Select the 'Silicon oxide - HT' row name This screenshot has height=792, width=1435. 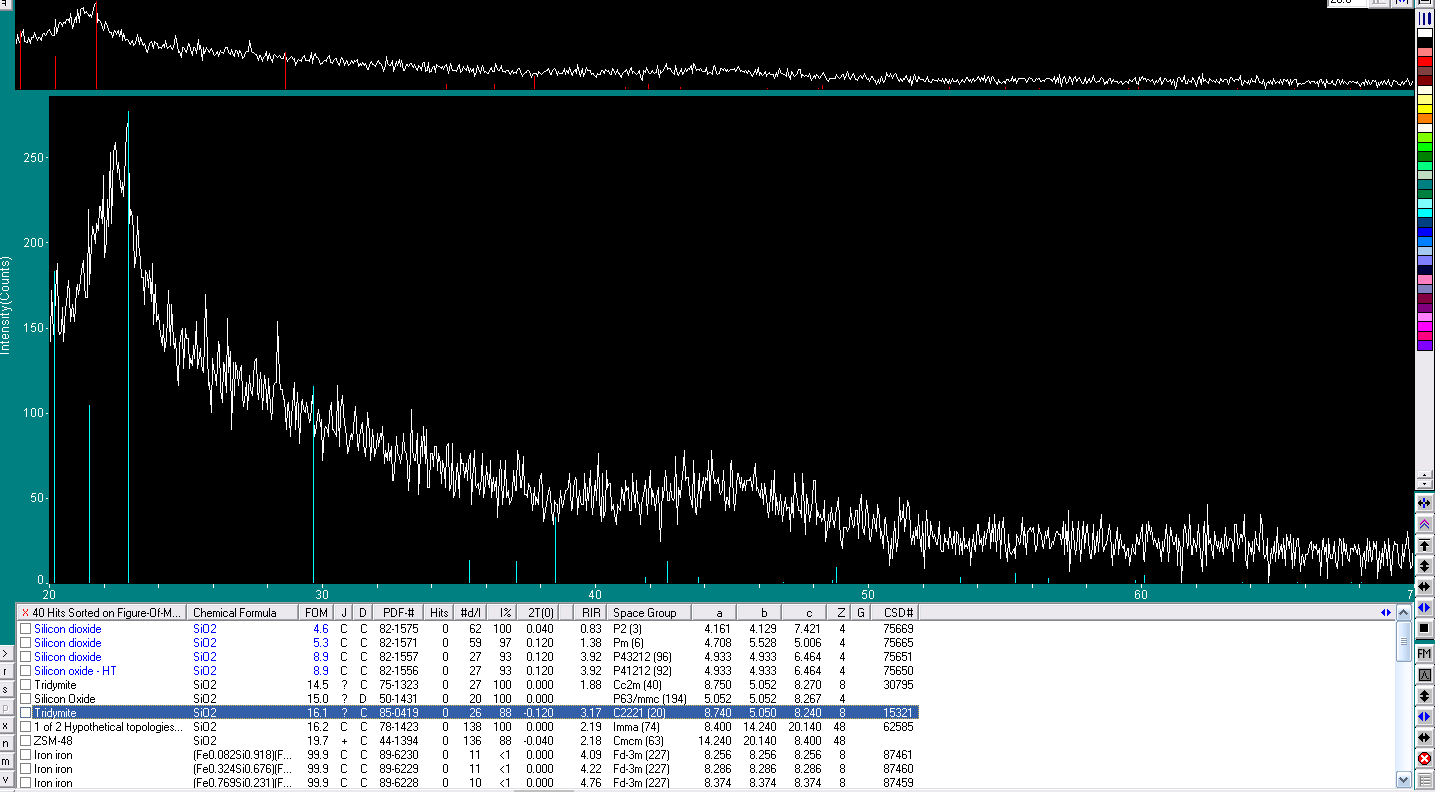tap(75, 671)
